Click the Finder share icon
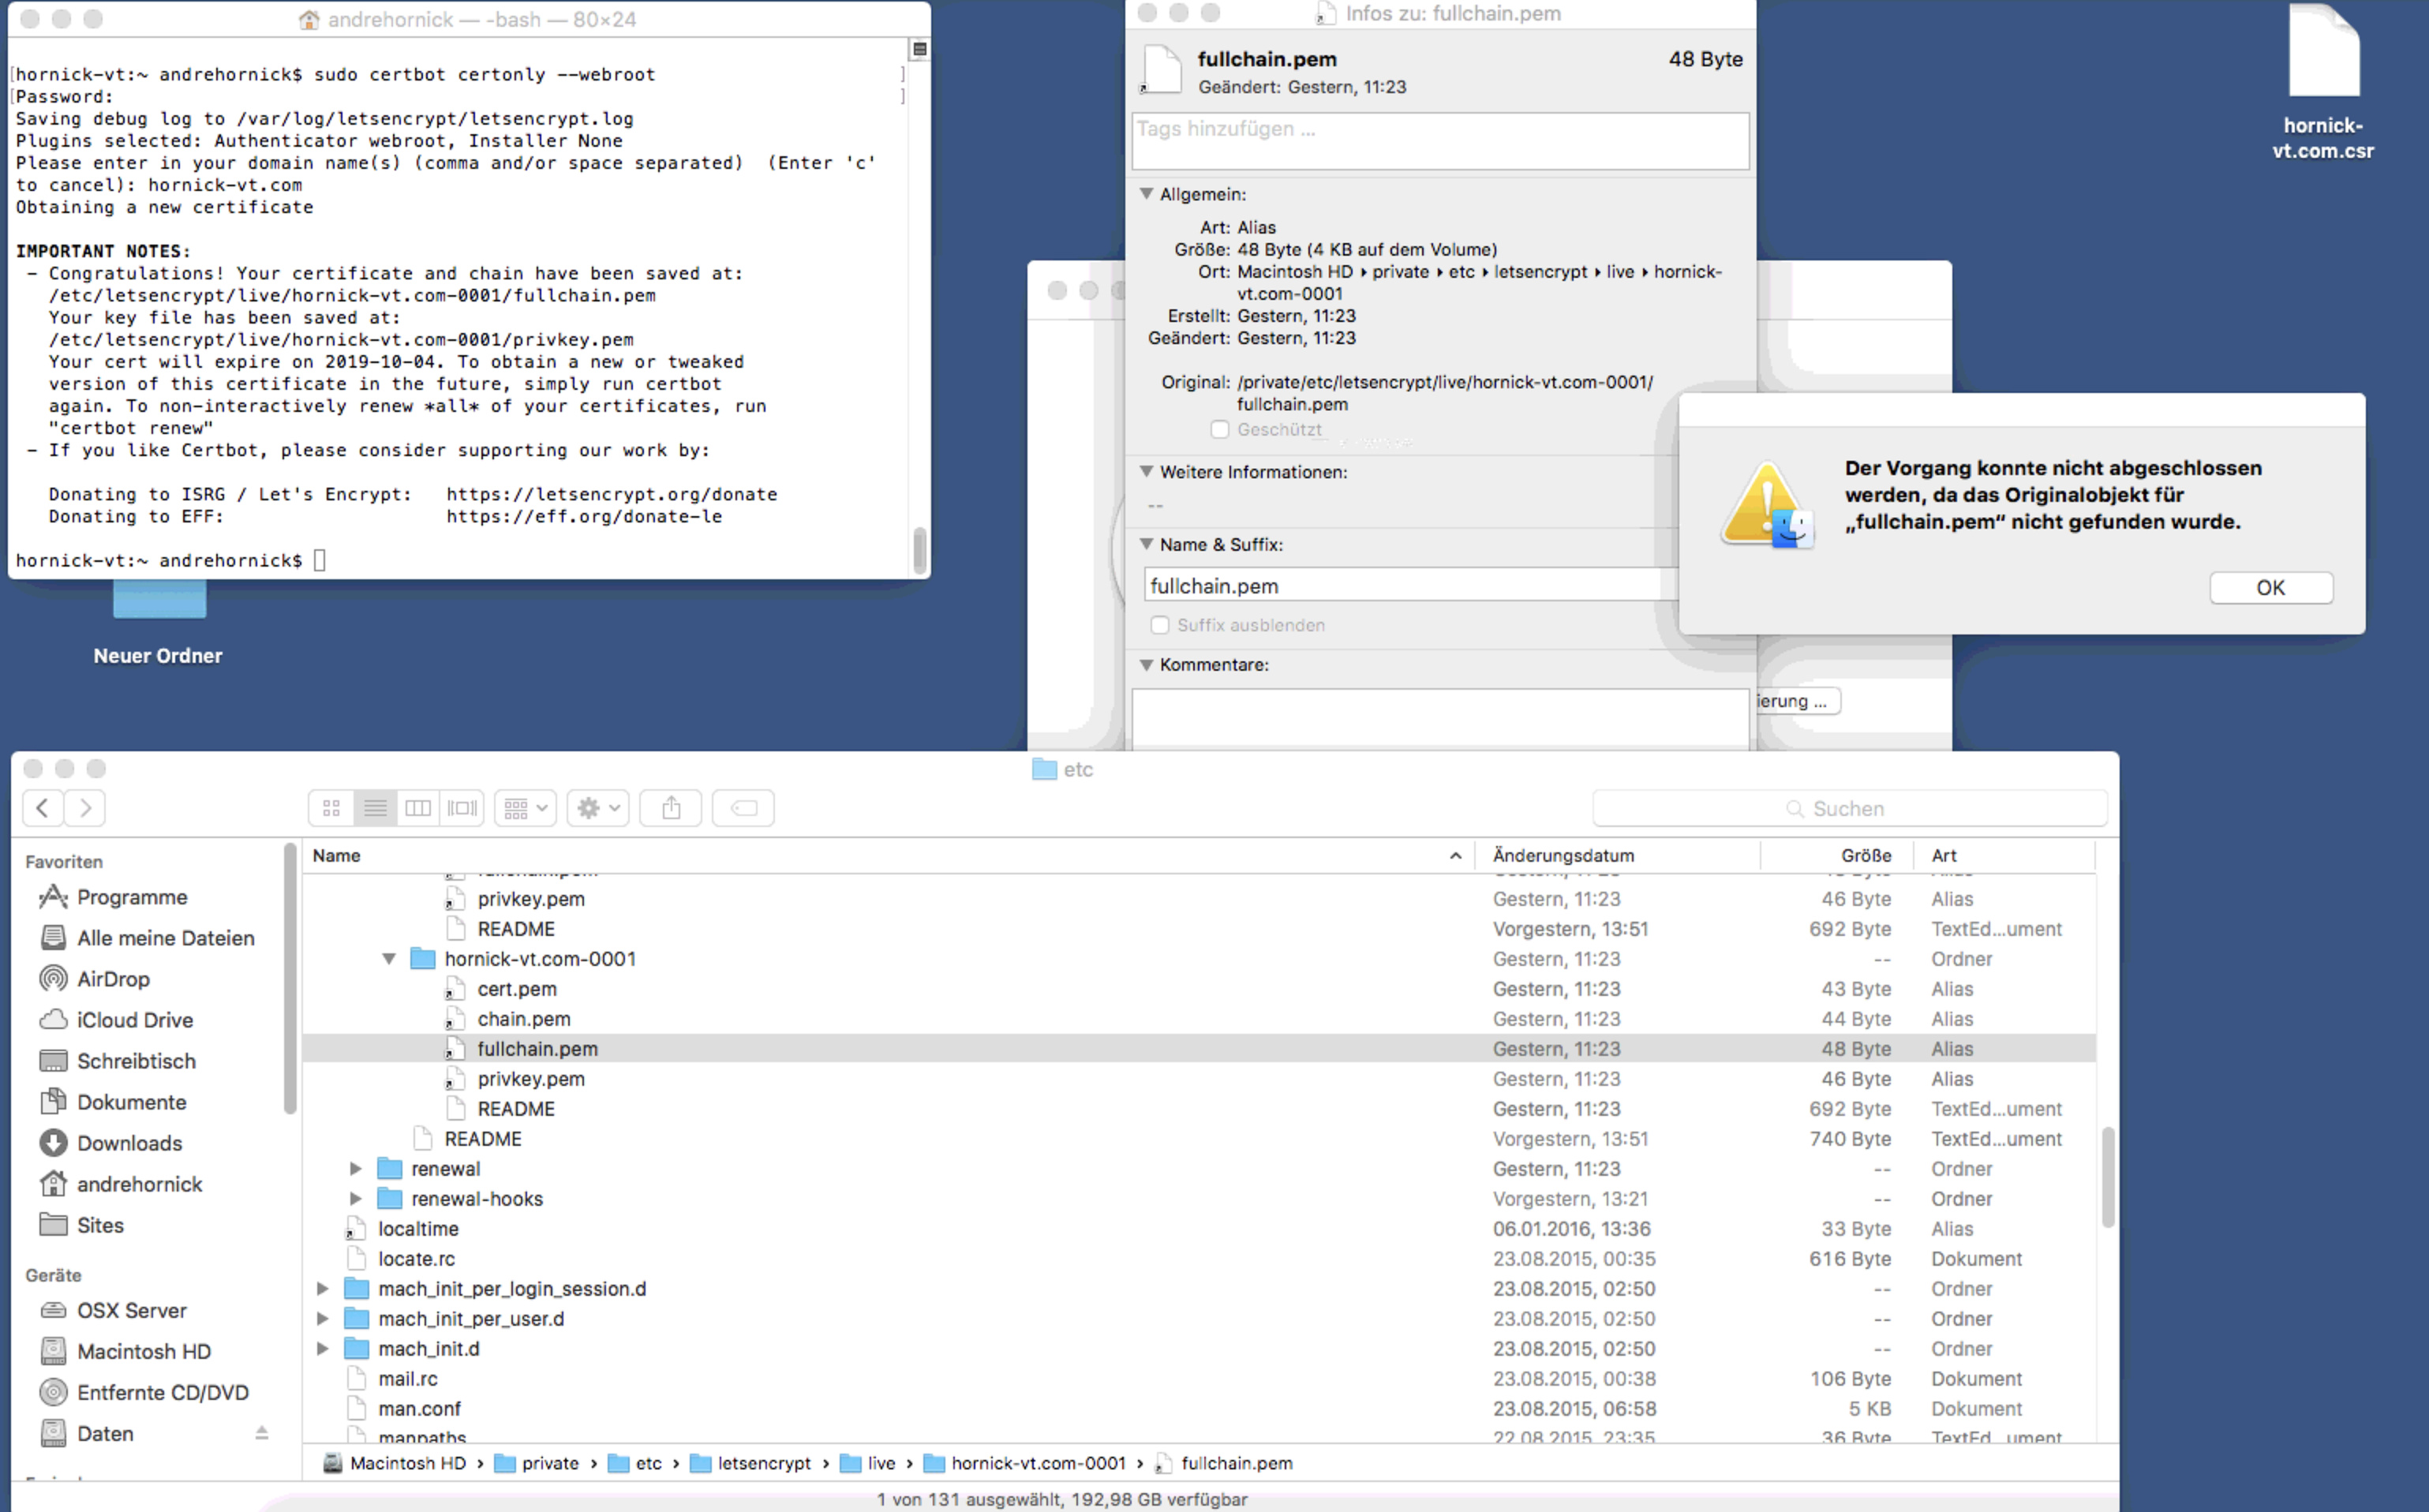2429x1512 pixels. pyautogui.click(x=671, y=808)
